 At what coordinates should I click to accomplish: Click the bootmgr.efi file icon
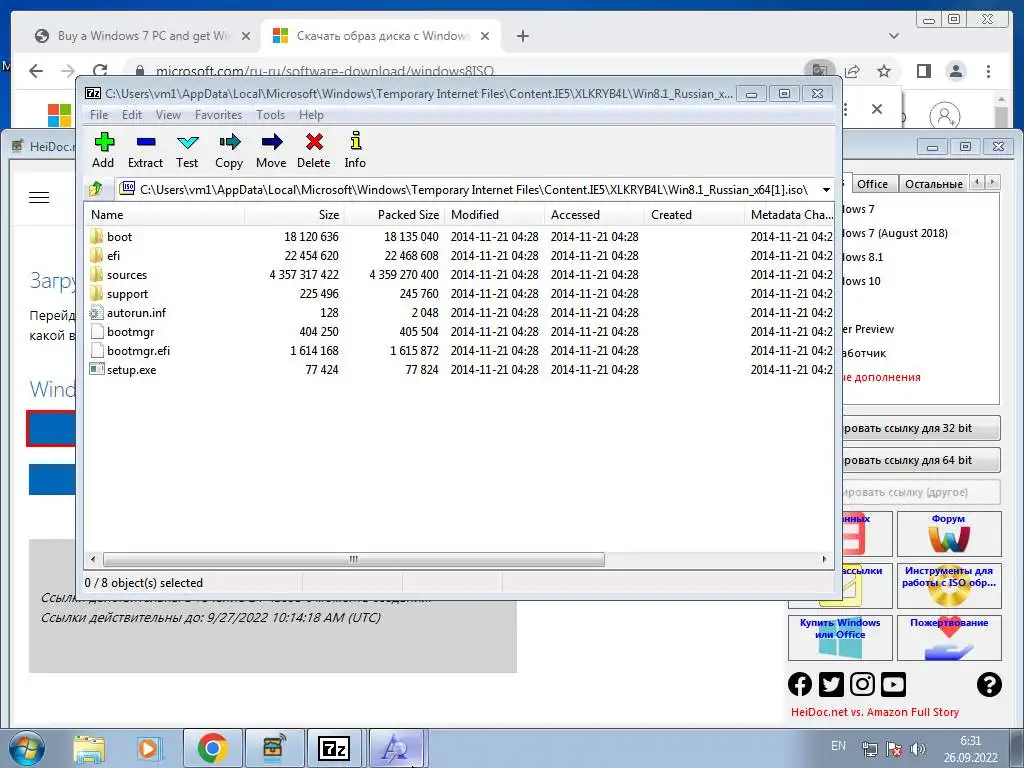(97, 350)
